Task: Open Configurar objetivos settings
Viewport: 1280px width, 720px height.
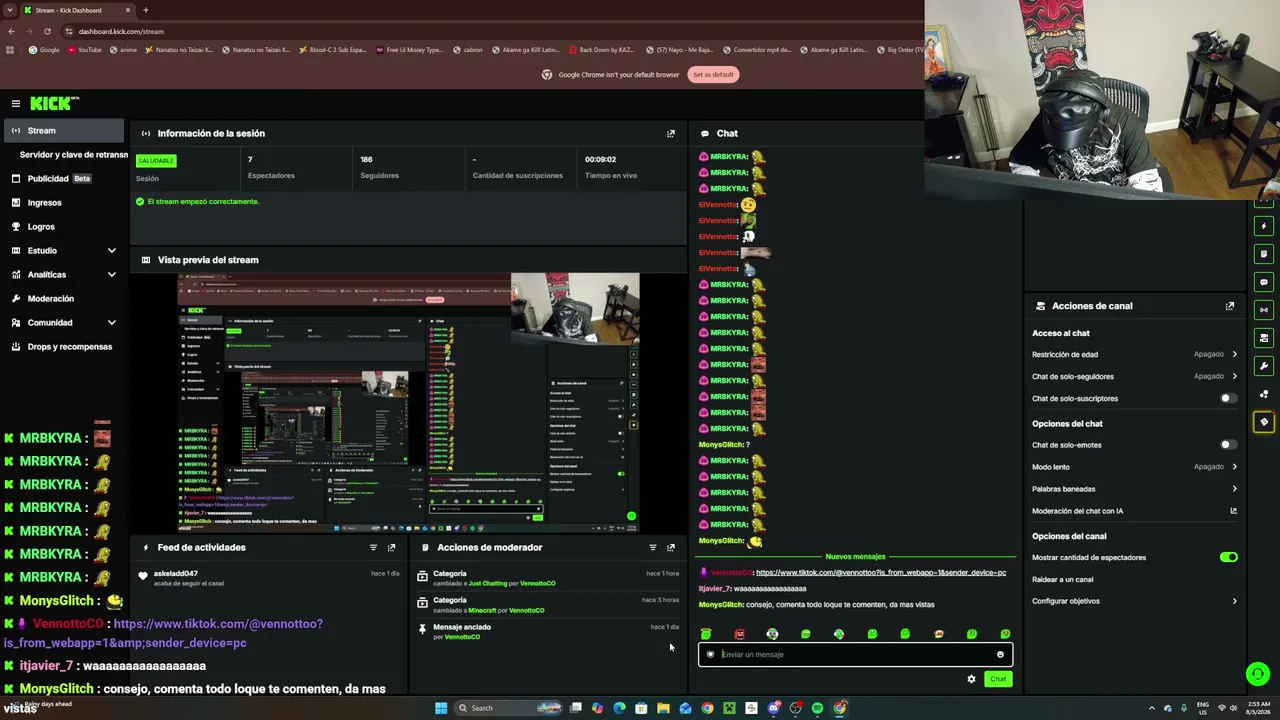Action: pos(1135,601)
